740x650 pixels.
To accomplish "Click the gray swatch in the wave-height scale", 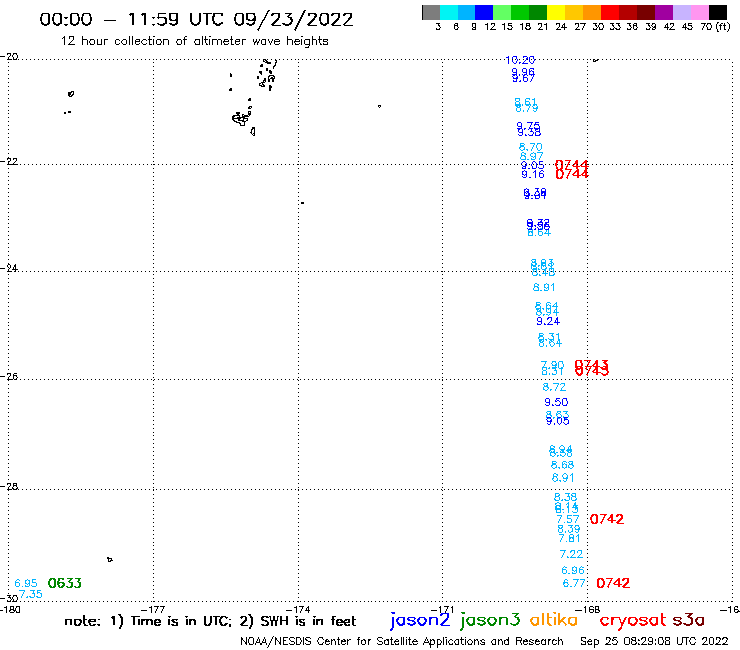I will tap(431, 12).
